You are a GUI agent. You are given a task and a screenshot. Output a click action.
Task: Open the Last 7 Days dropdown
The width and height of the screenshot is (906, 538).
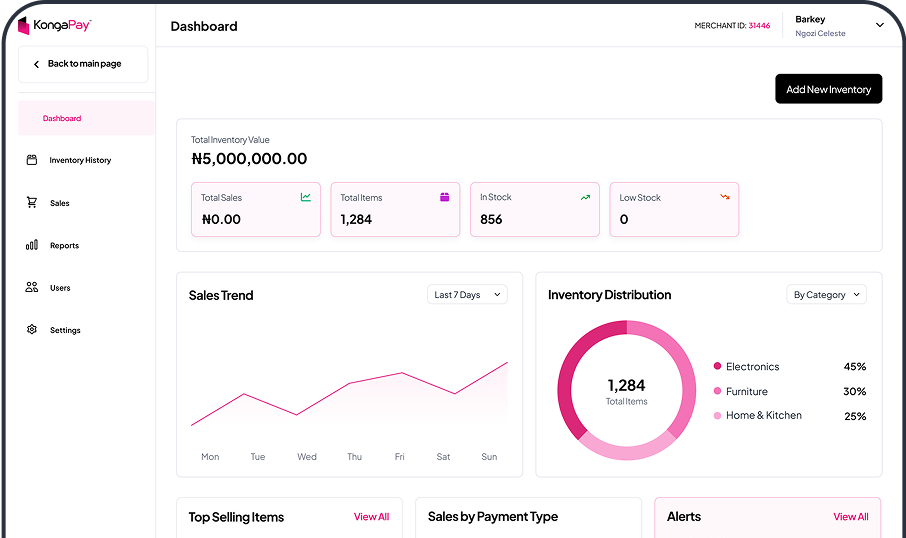pyautogui.click(x=467, y=295)
